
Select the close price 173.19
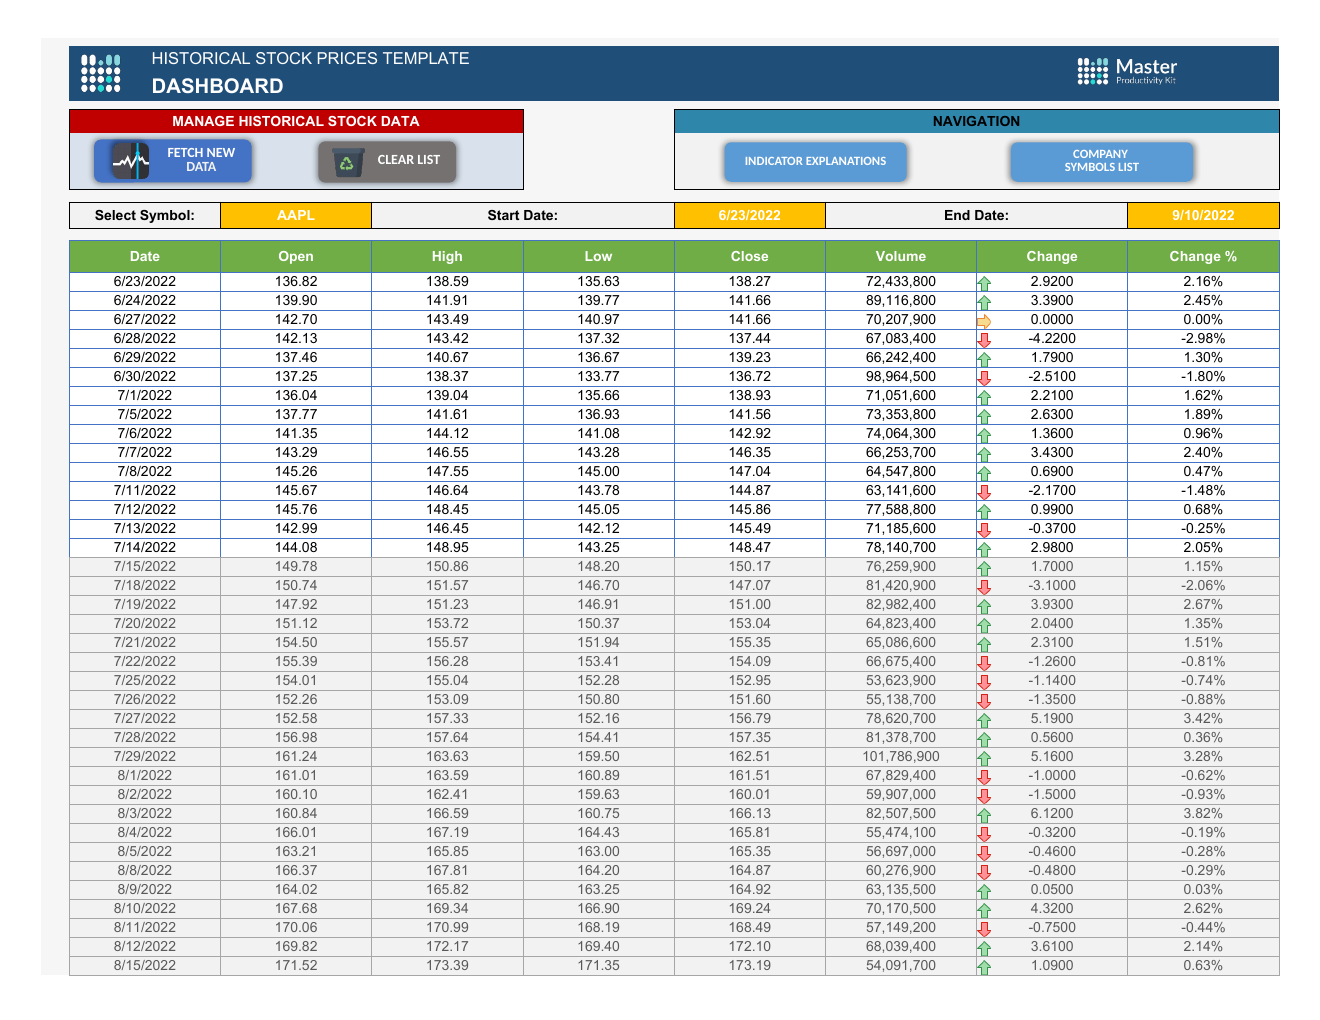pyautogui.click(x=750, y=966)
